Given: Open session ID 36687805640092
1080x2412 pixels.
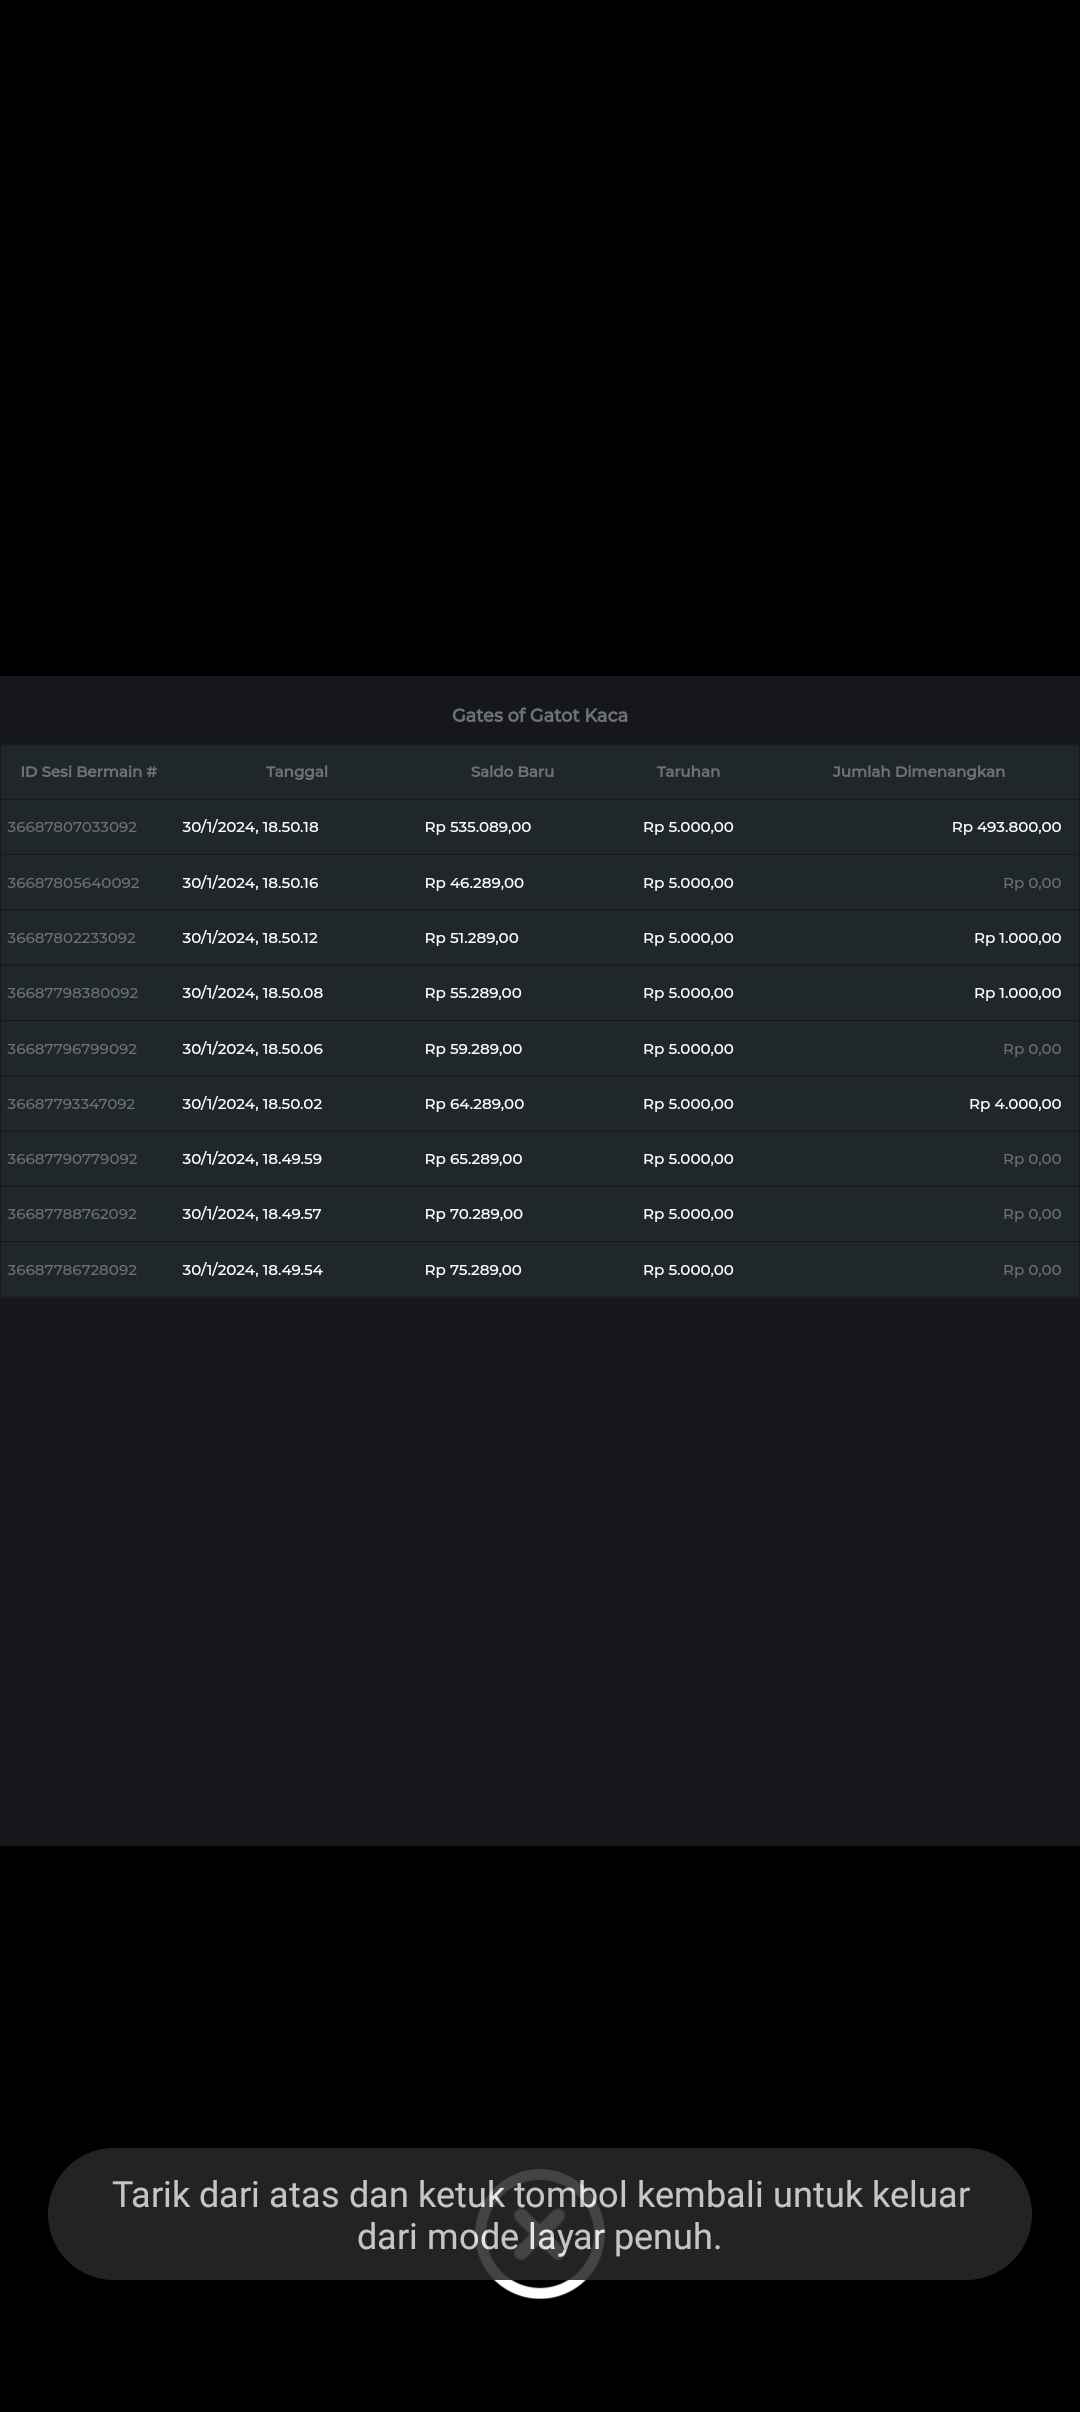Looking at the screenshot, I should point(73,883).
